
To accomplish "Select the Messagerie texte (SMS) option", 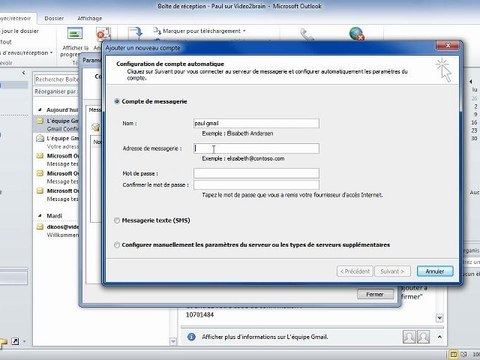I will [x=117, y=221].
